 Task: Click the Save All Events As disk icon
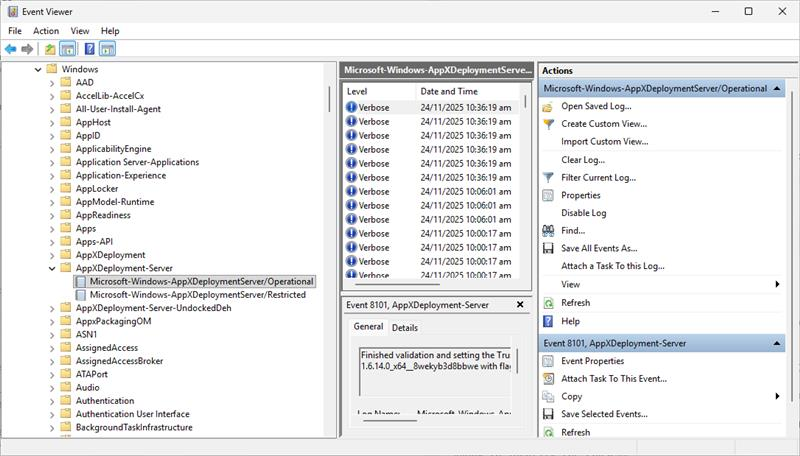tap(548, 248)
